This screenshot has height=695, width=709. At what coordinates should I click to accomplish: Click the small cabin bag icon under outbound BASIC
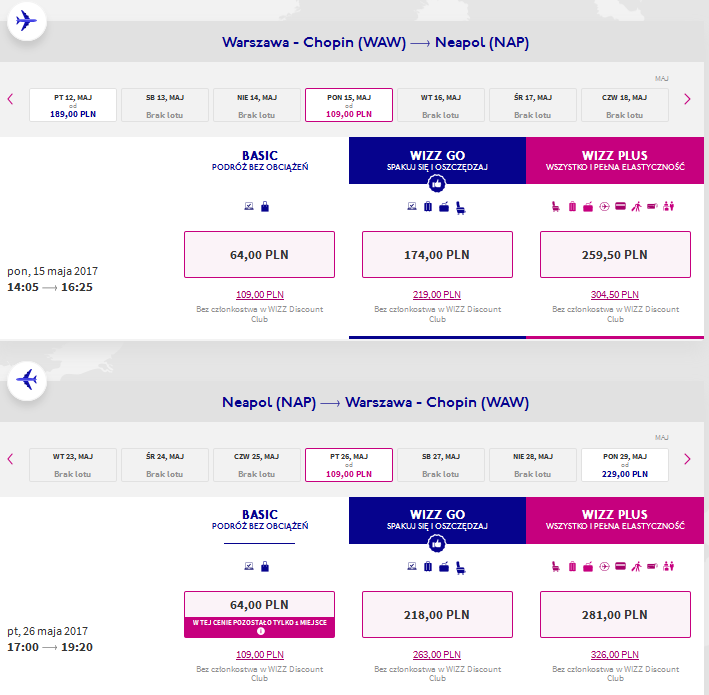click(x=265, y=207)
